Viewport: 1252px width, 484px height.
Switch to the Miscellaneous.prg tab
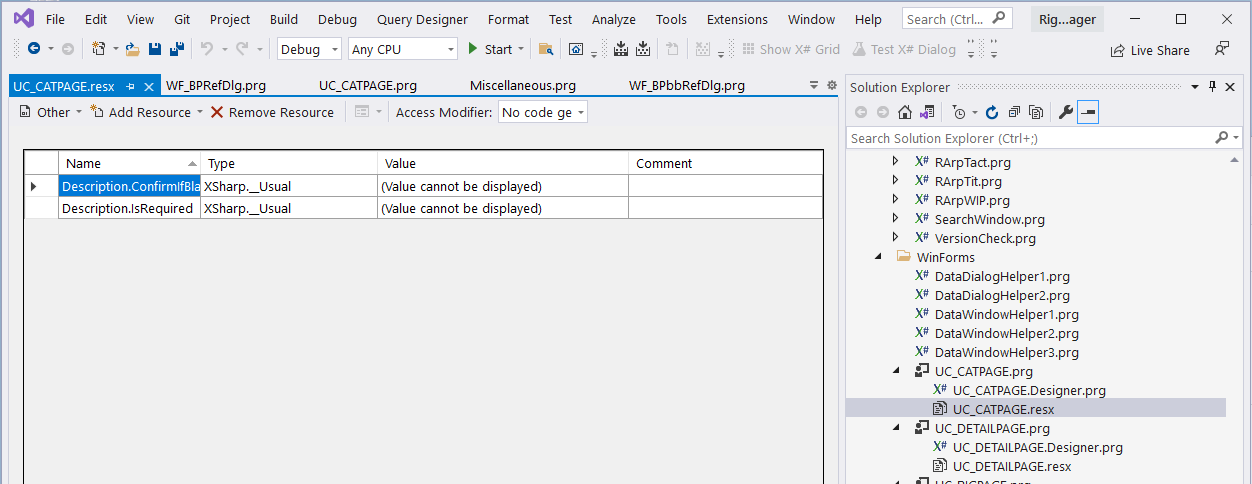pos(522,86)
